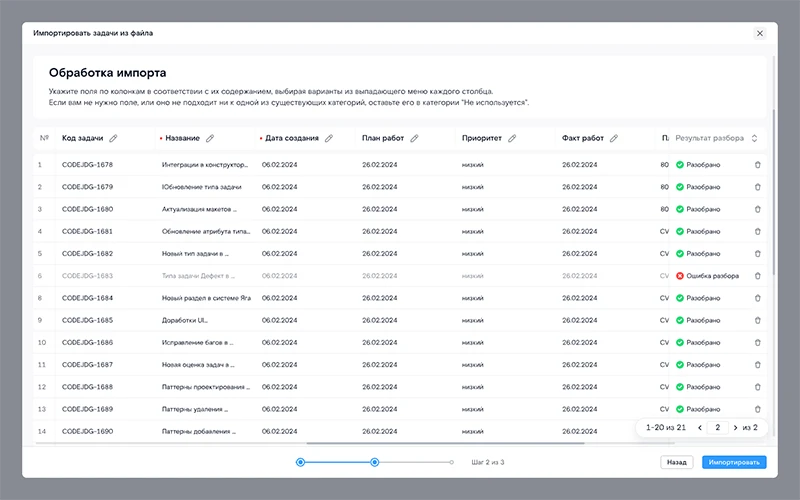Click the first step progress marker
This screenshot has width=800, height=500.
(300, 462)
